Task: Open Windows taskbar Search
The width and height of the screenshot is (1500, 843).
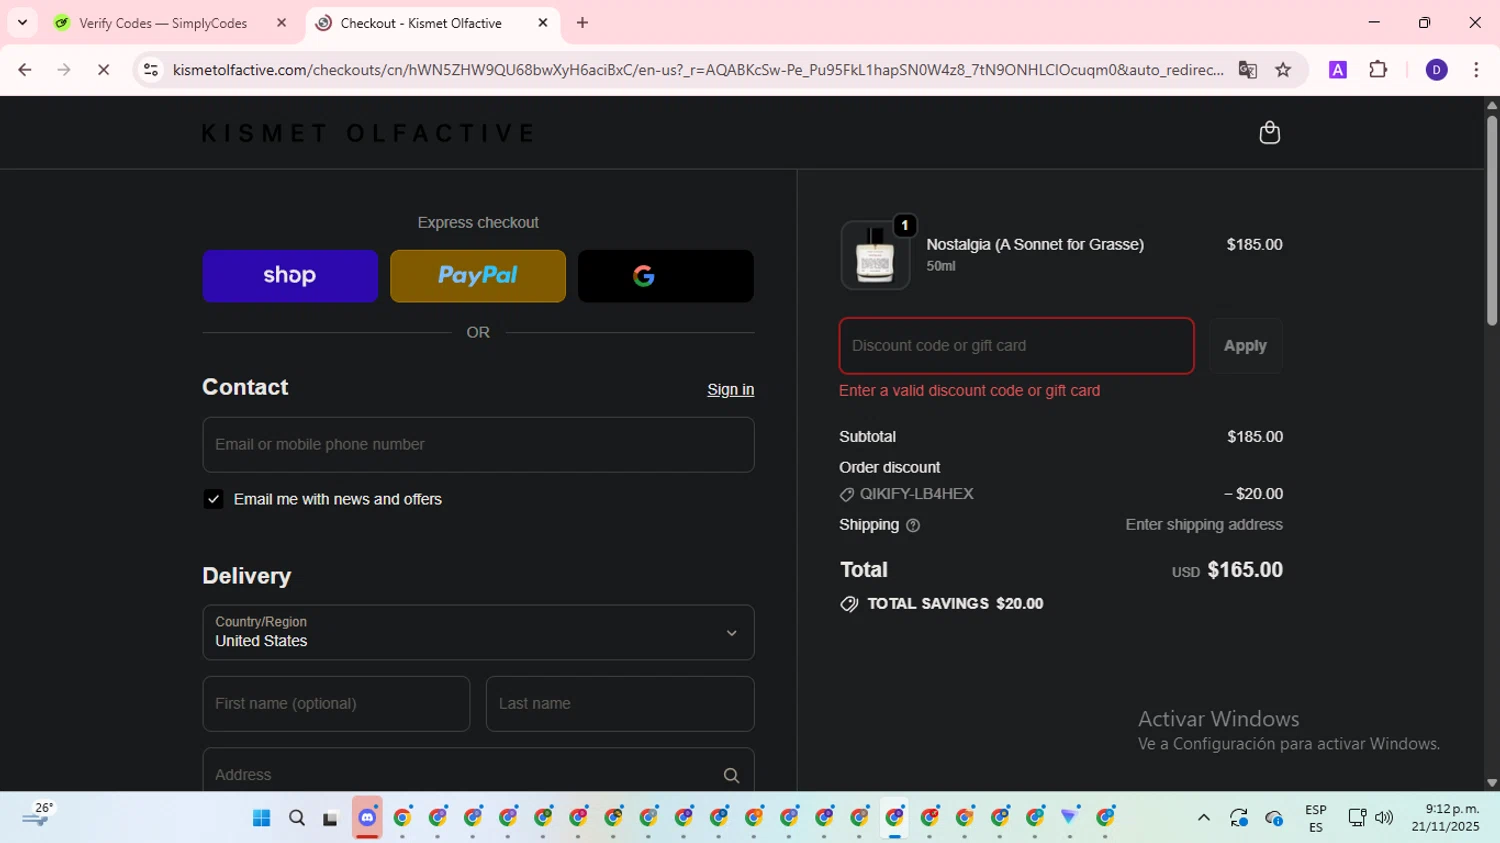Action: click(297, 818)
